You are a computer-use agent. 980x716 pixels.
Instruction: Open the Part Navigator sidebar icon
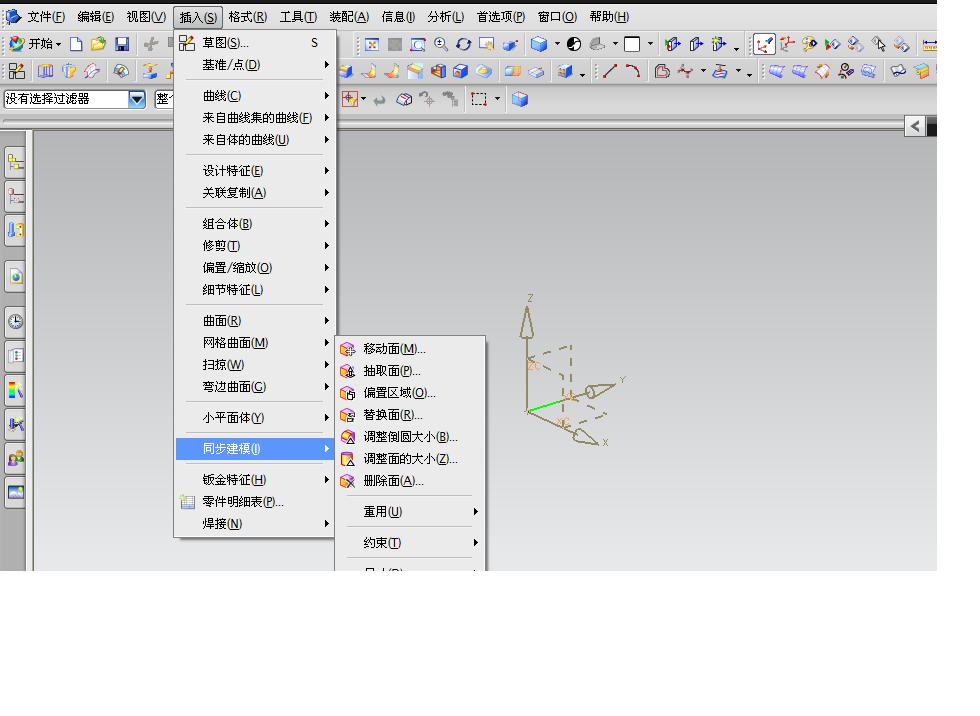coord(16,197)
